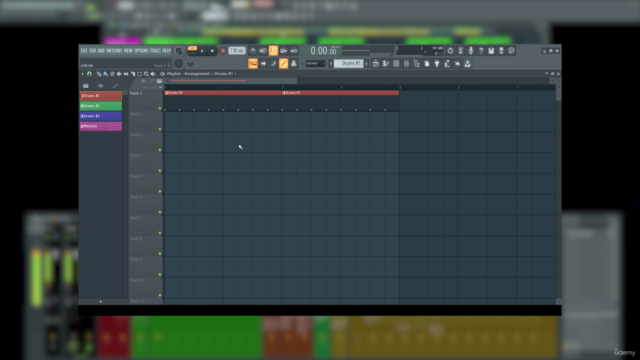Viewport: 640px width, 360px height.
Task: Toggle the playlist magnet snap icon
Action: coord(89,74)
